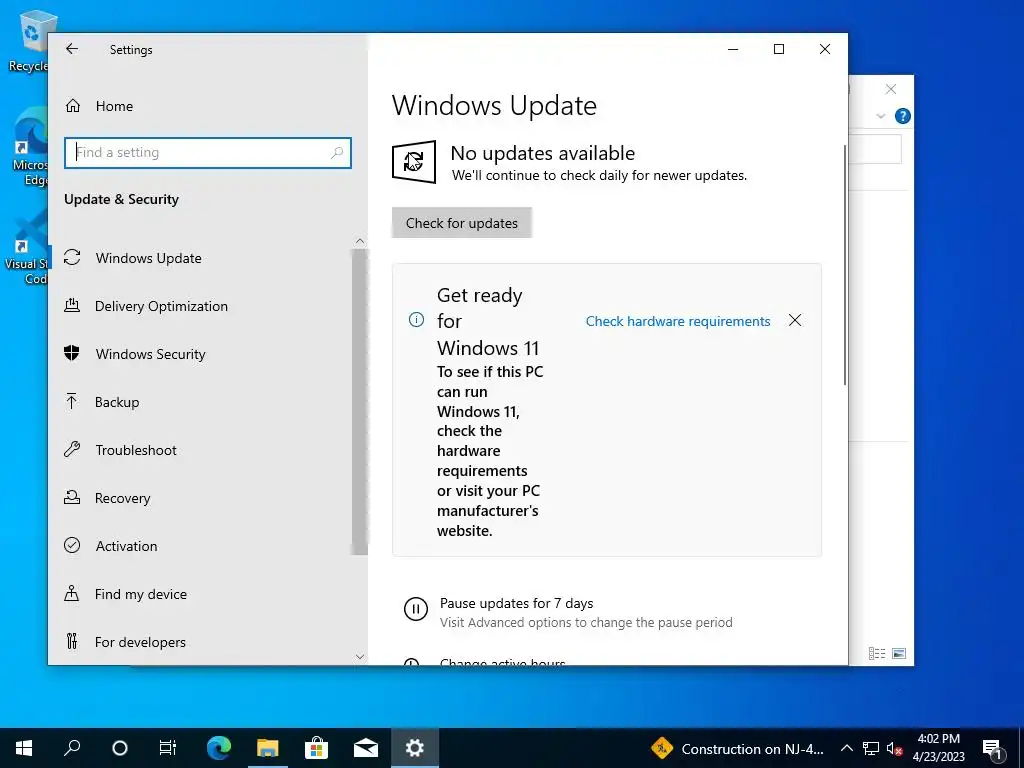Click the sidebar vertical scrollbar thumb
This screenshot has width=1024, height=768.
coord(360,402)
